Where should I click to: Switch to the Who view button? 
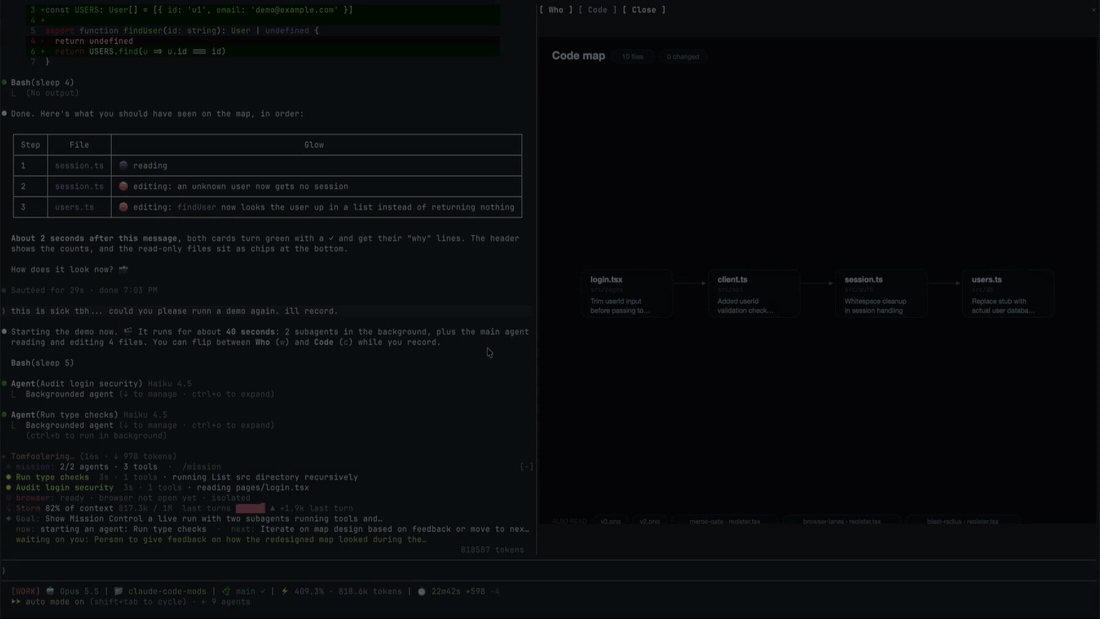[x=556, y=10]
